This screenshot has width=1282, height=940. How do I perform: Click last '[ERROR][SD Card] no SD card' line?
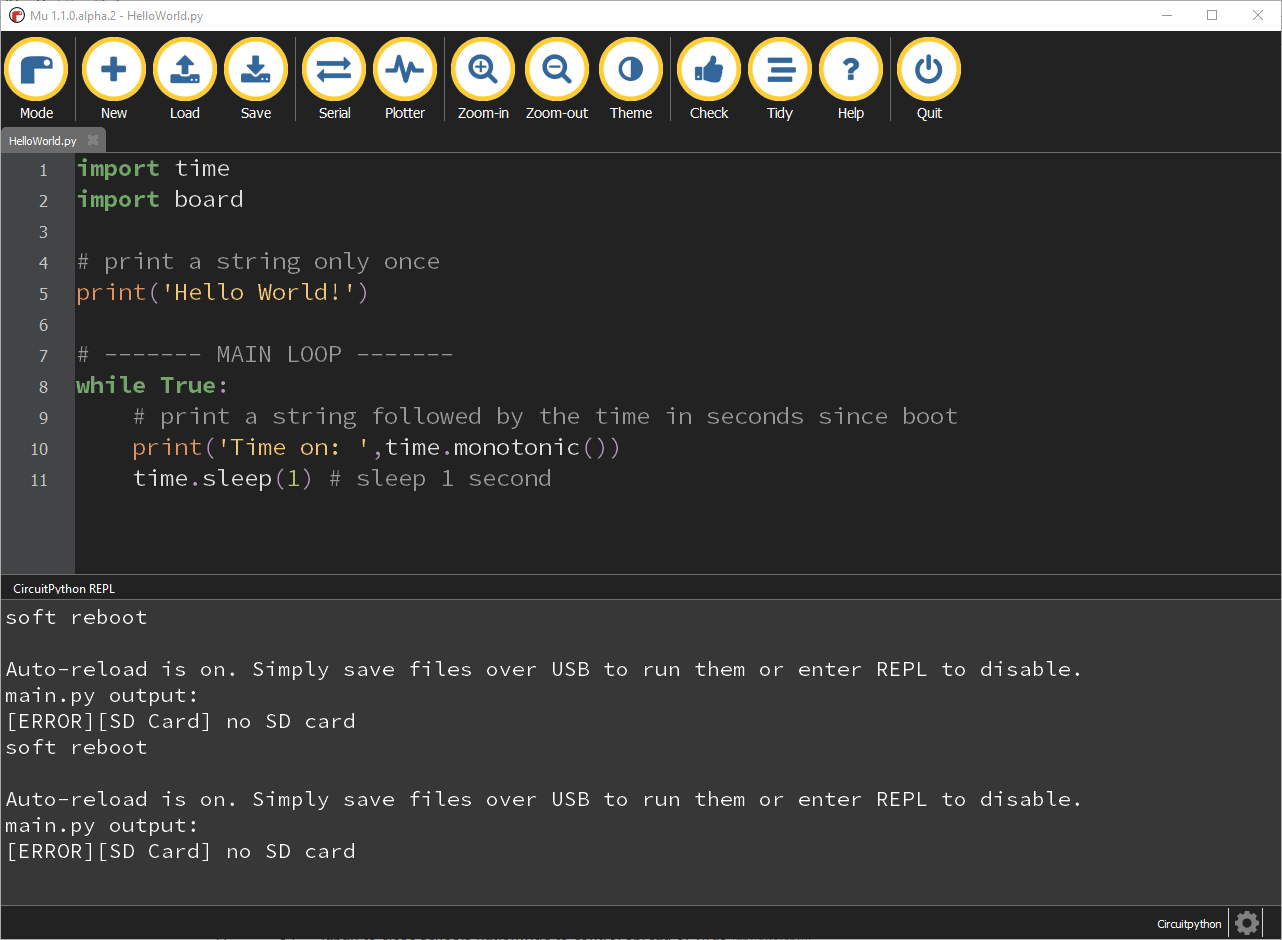[x=180, y=851]
